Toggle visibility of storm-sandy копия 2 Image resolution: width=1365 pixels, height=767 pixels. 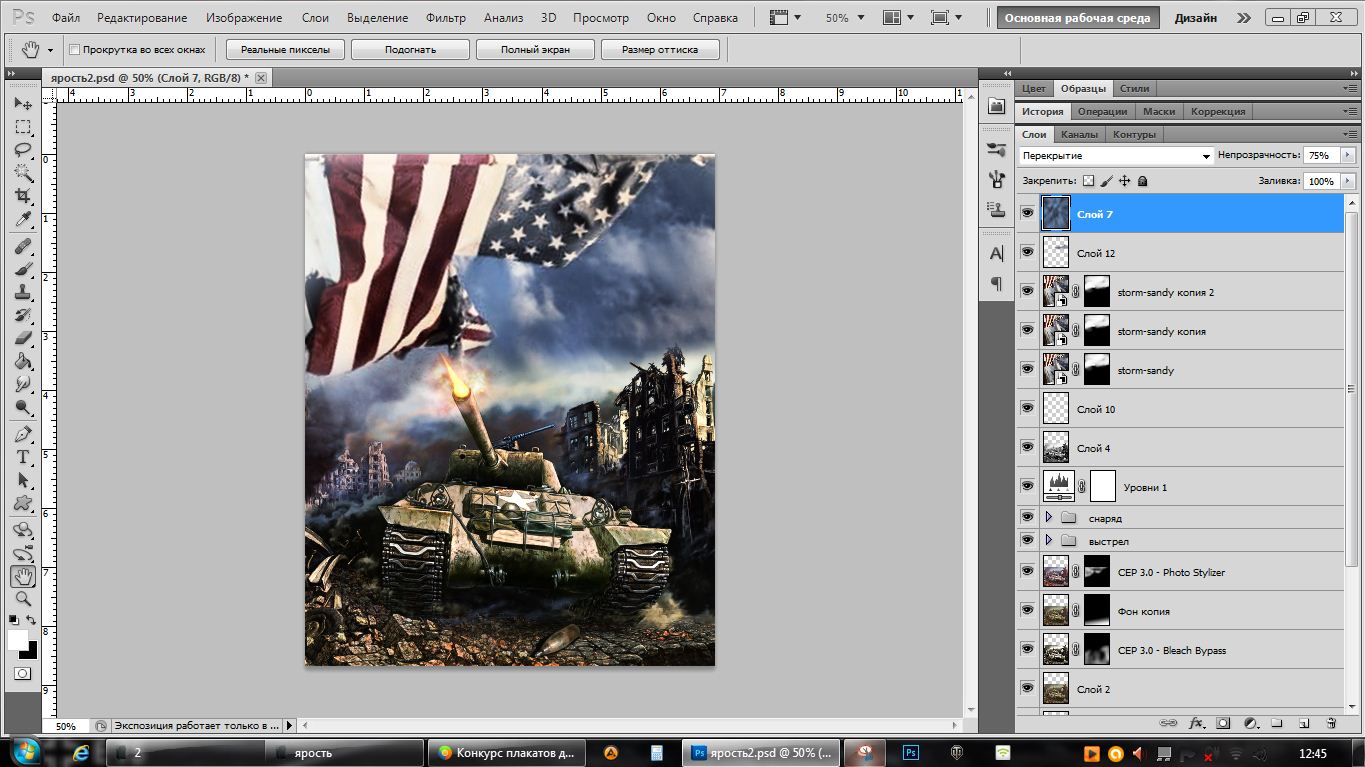tap(1028, 291)
